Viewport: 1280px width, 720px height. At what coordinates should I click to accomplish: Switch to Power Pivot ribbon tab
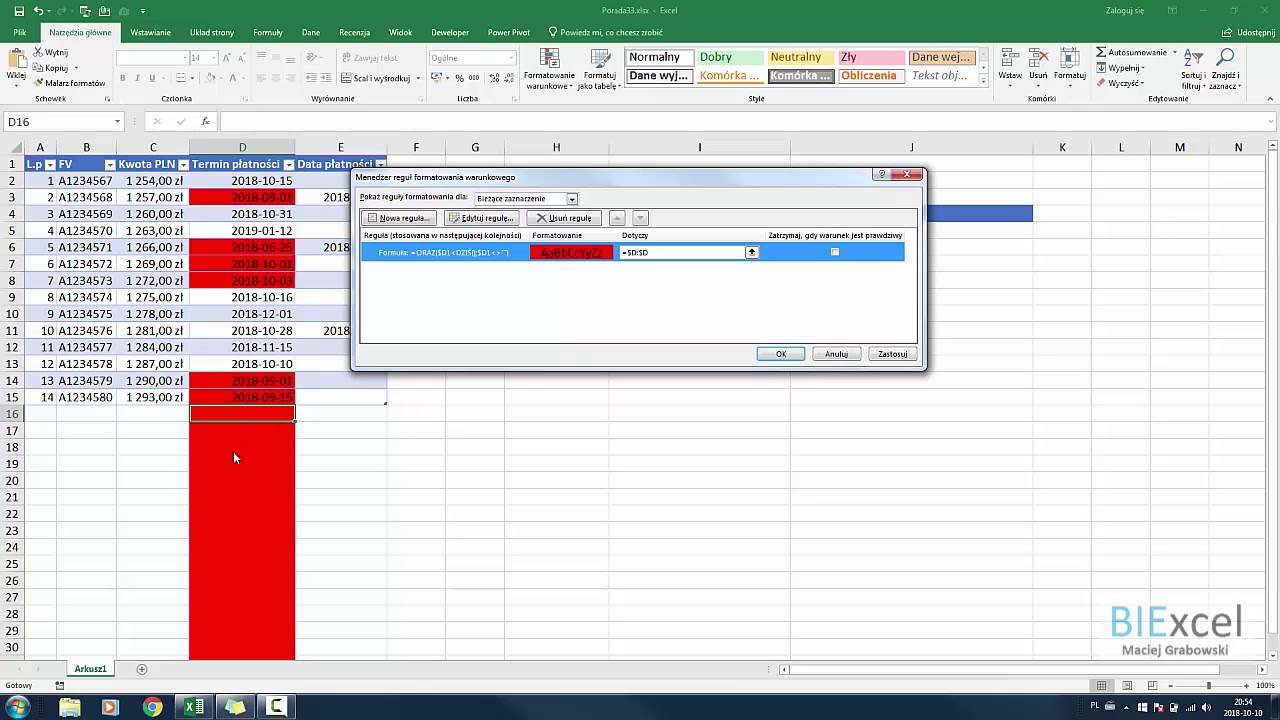pyautogui.click(x=508, y=32)
